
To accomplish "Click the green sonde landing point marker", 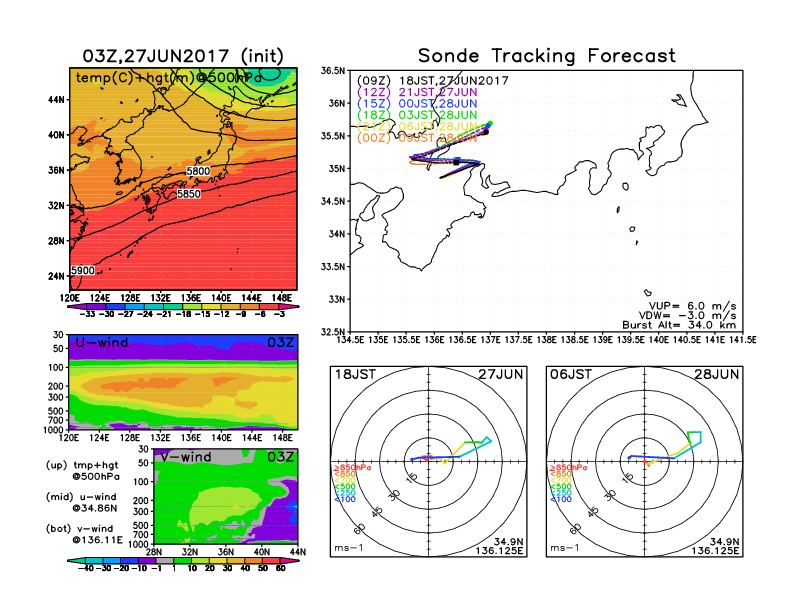I will [x=490, y=124].
